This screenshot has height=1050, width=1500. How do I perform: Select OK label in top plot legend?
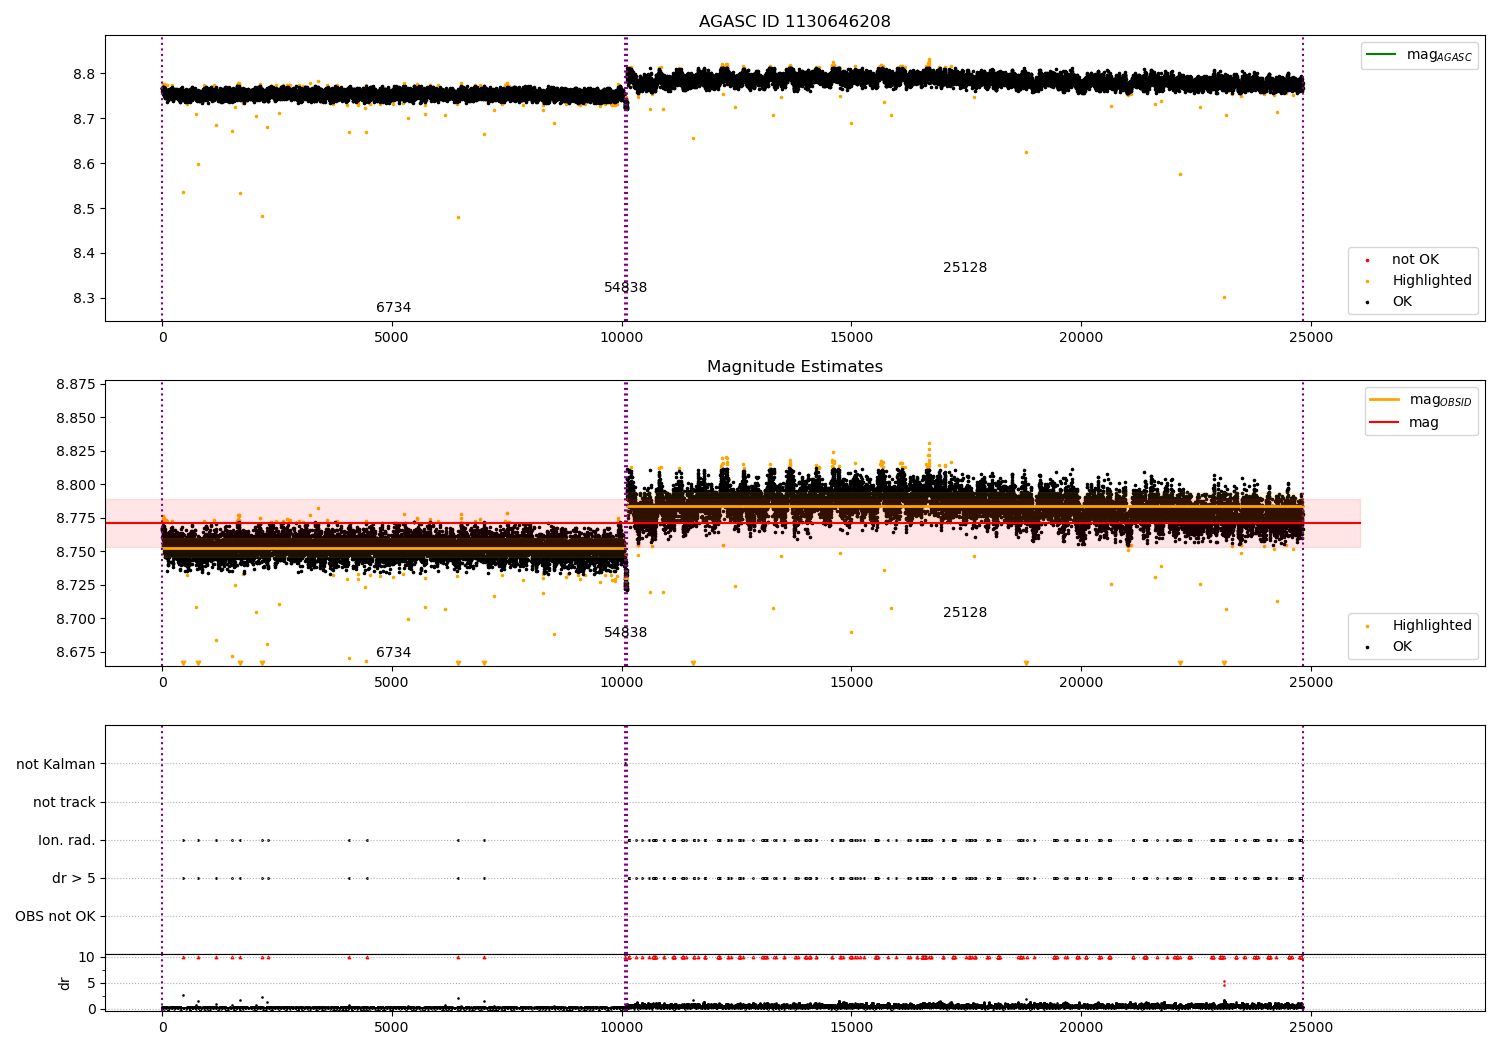[x=1402, y=302]
